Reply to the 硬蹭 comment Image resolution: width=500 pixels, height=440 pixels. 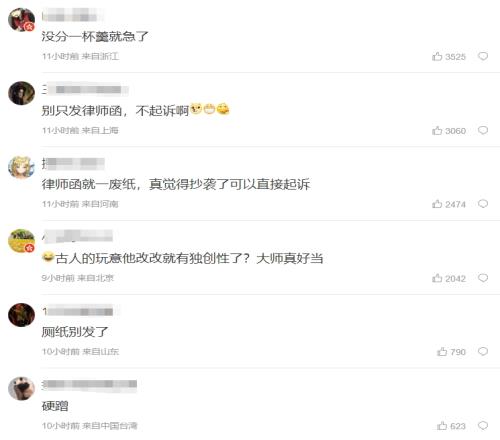pyautogui.click(x=483, y=426)
